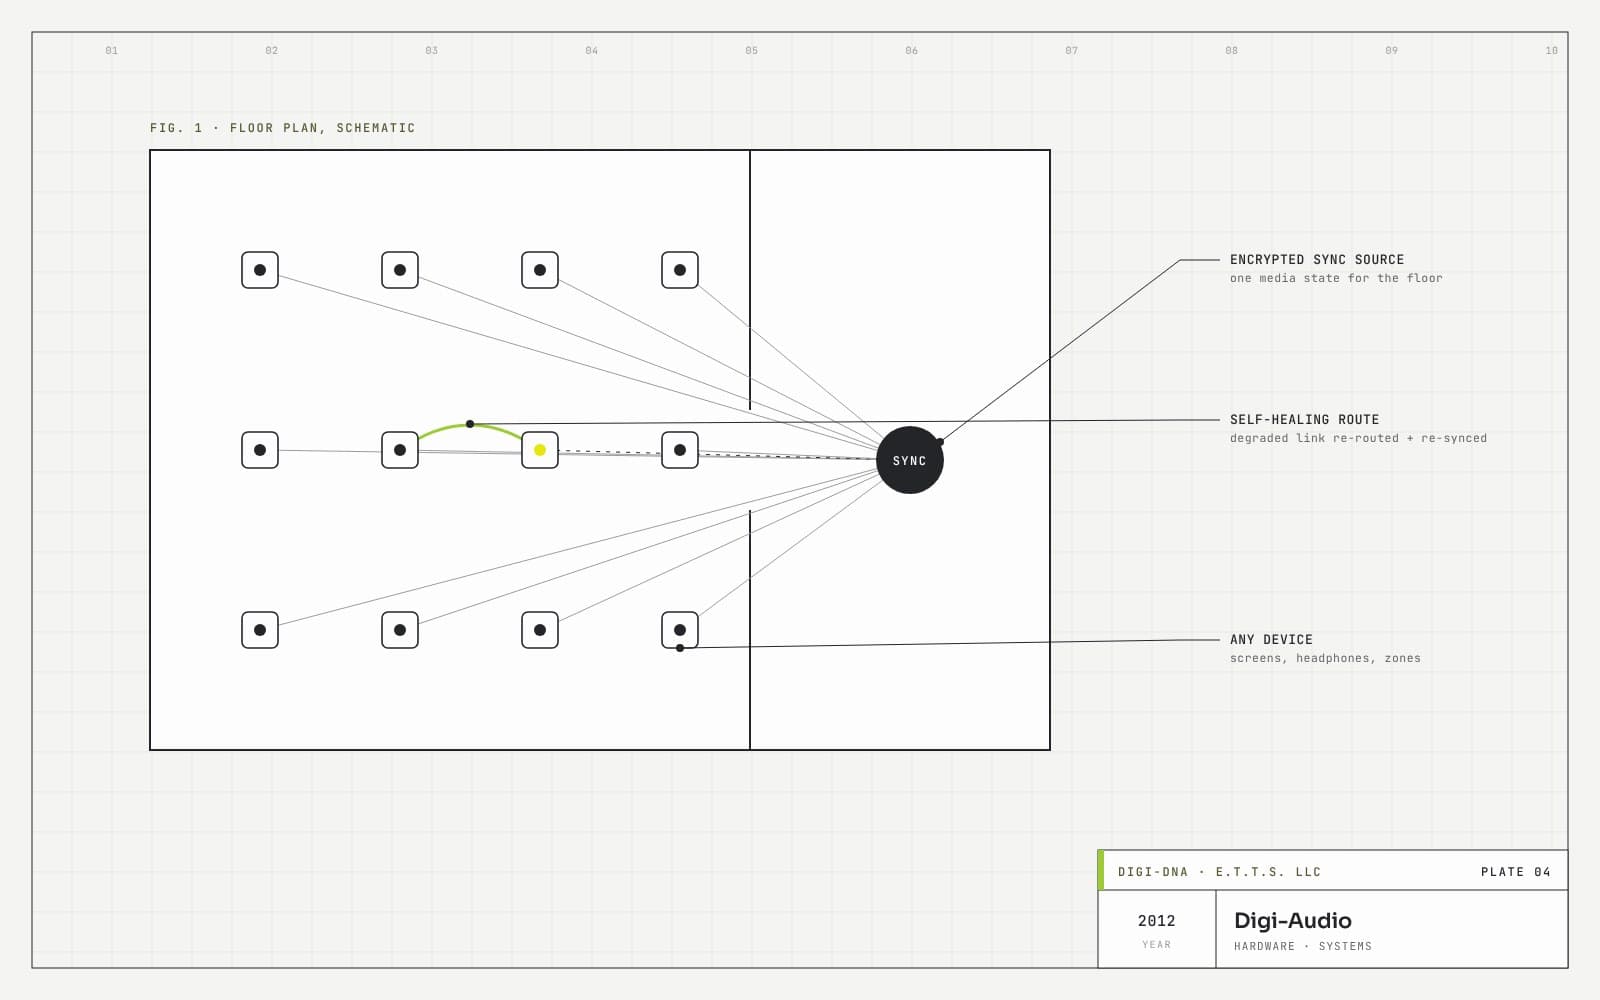Screen dimensions: 1600x1000
Task: Click grid column label "10"
Action: (1551, 50)
